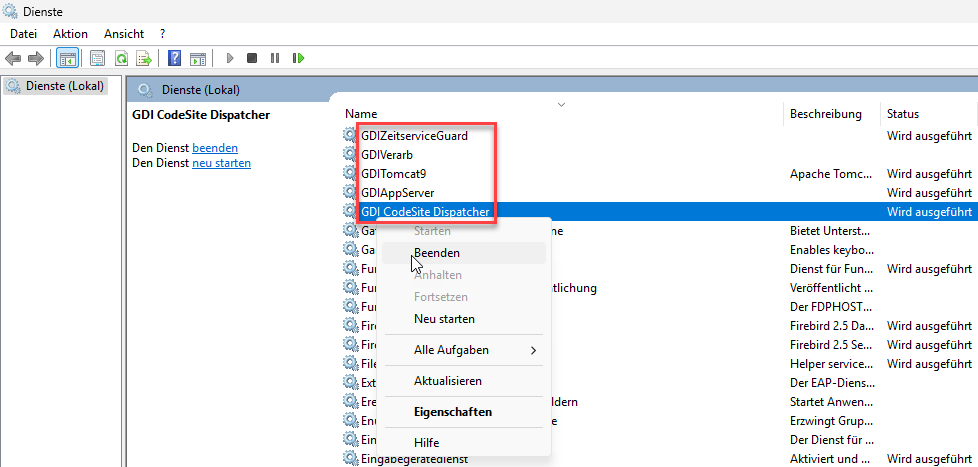Viewport: 978px width, 467px height.
Task: Choose Hilfe in the context menu
Action: (464, 443)
